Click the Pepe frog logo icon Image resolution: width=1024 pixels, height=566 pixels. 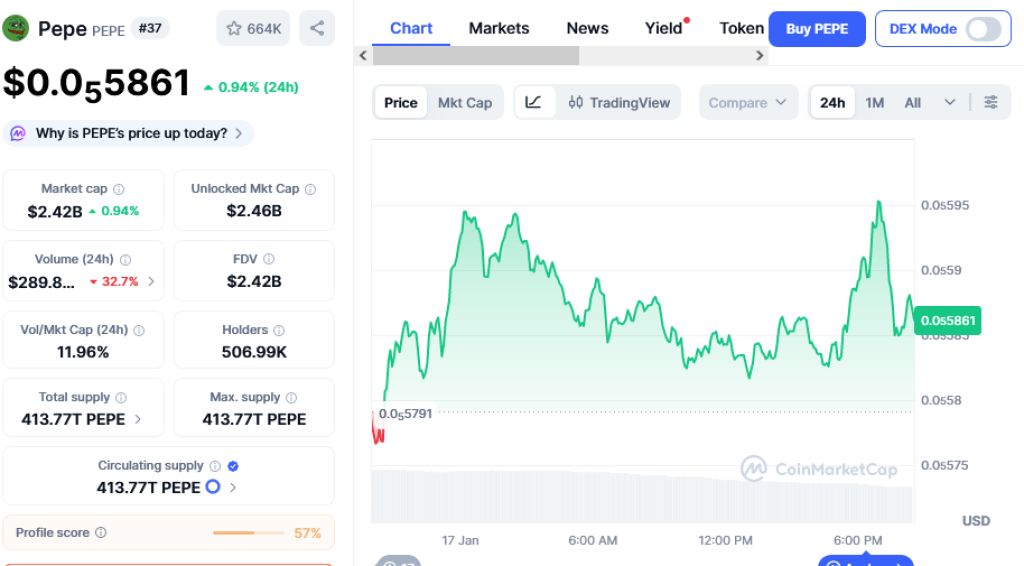pyautogui.click(x=16, y=28)
